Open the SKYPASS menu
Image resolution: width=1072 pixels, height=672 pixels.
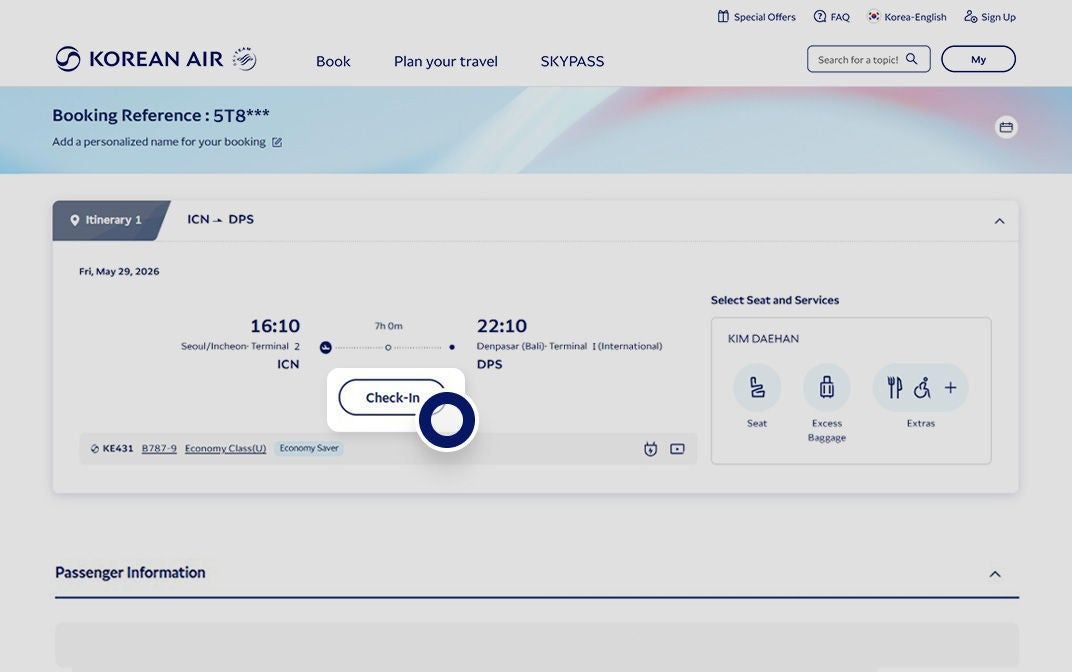tap(572, 62)
